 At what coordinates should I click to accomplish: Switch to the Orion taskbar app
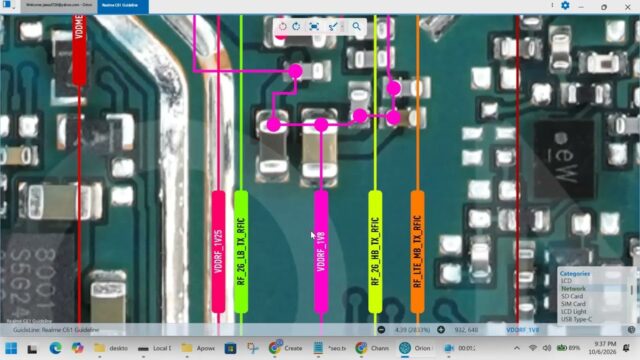(x=415, y=348)
